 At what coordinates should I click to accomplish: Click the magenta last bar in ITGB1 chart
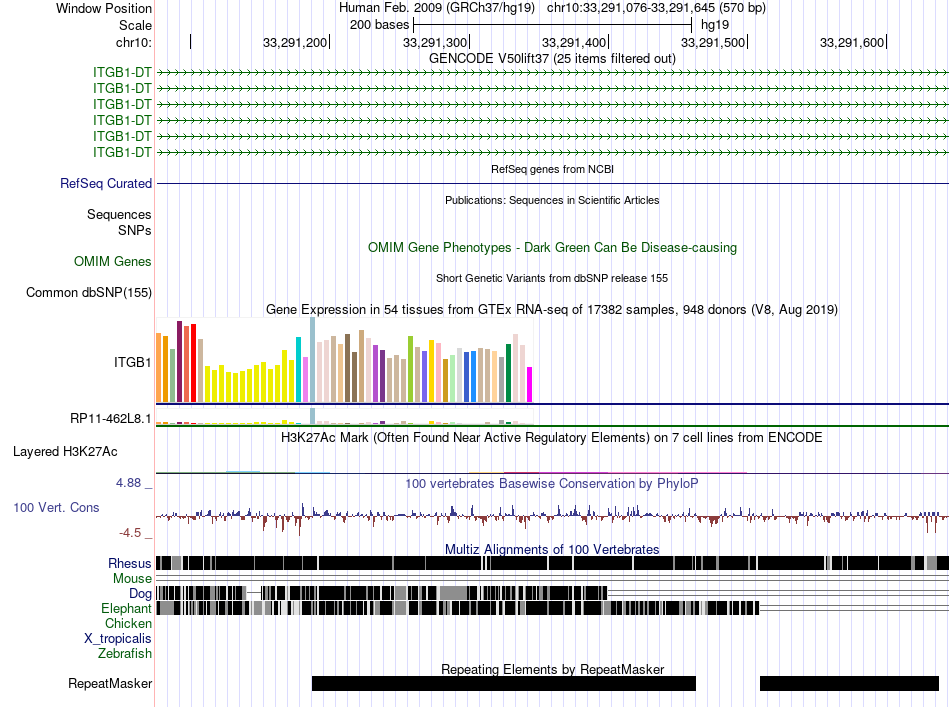pos(530,384)
